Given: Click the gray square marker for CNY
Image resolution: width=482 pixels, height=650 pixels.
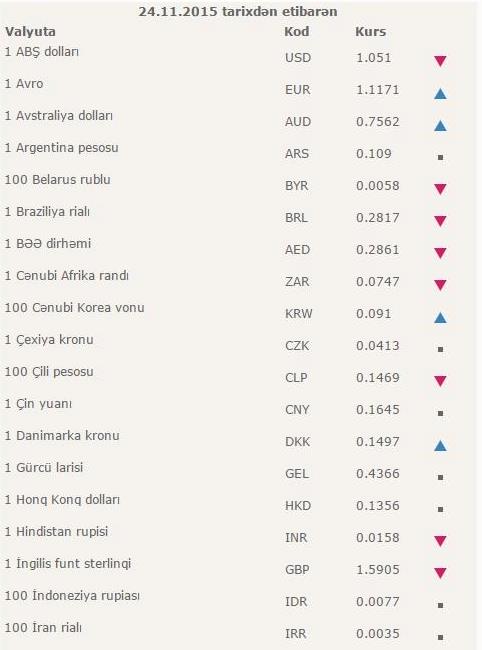Looking at the screenshot, I should tap(441, 413).
